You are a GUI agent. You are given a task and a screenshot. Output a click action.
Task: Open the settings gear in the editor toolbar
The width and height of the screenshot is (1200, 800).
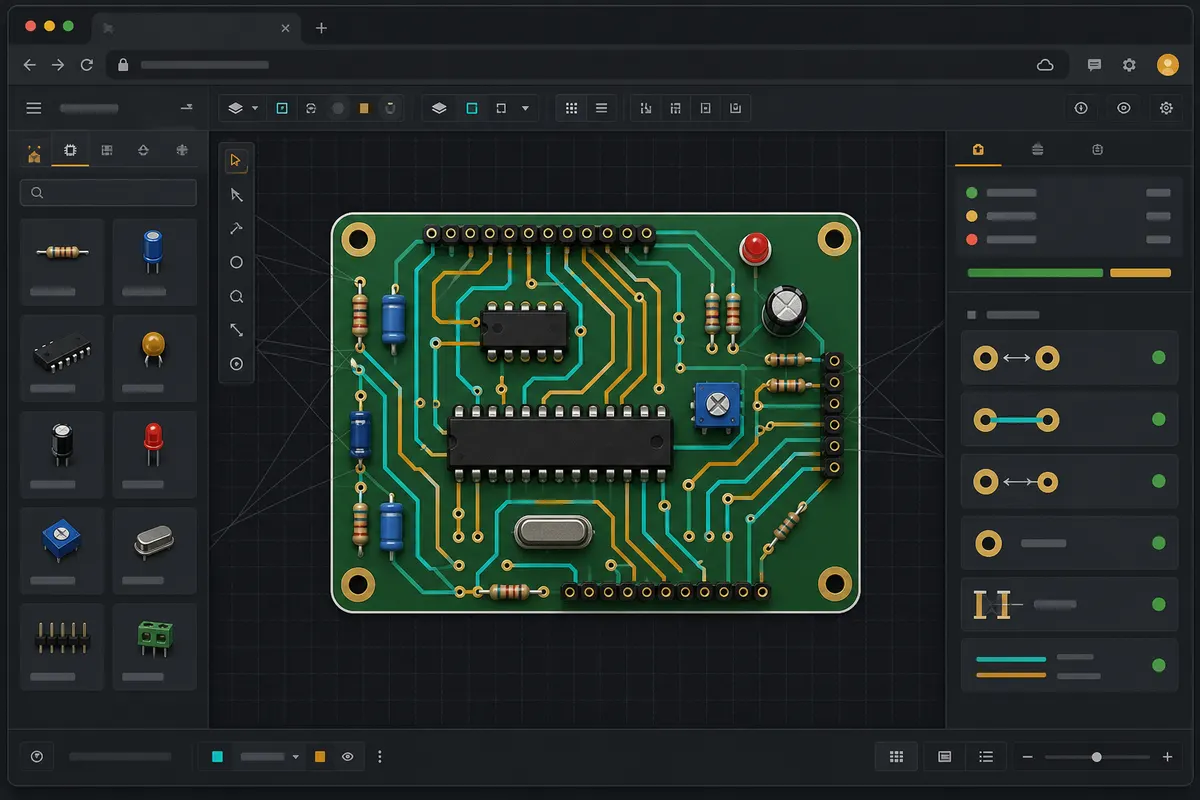pyautogui.click(x=1166, y=108)
